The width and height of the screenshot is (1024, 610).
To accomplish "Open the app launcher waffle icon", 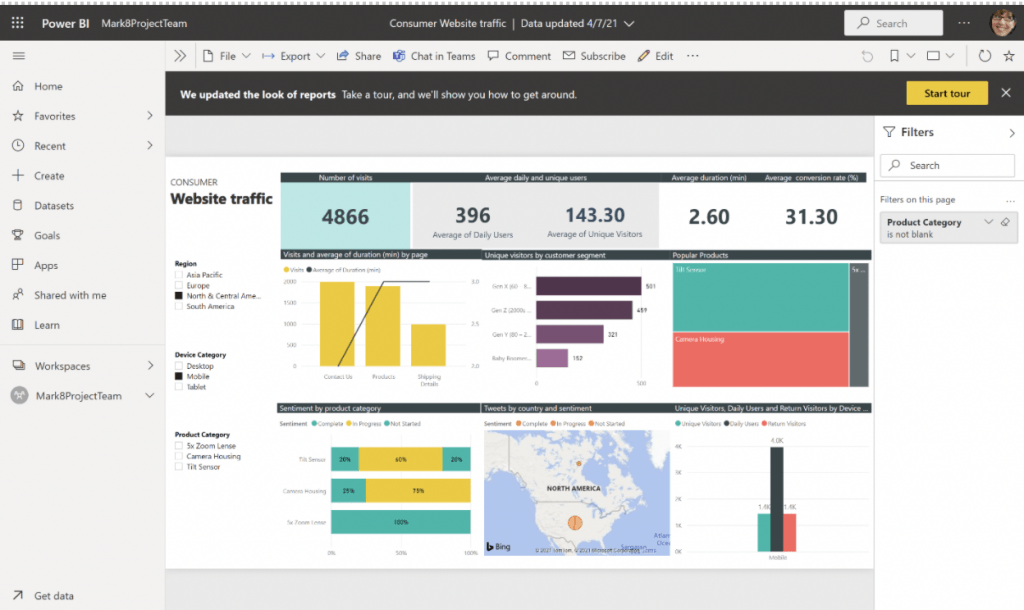I will [x=18, y=23].
